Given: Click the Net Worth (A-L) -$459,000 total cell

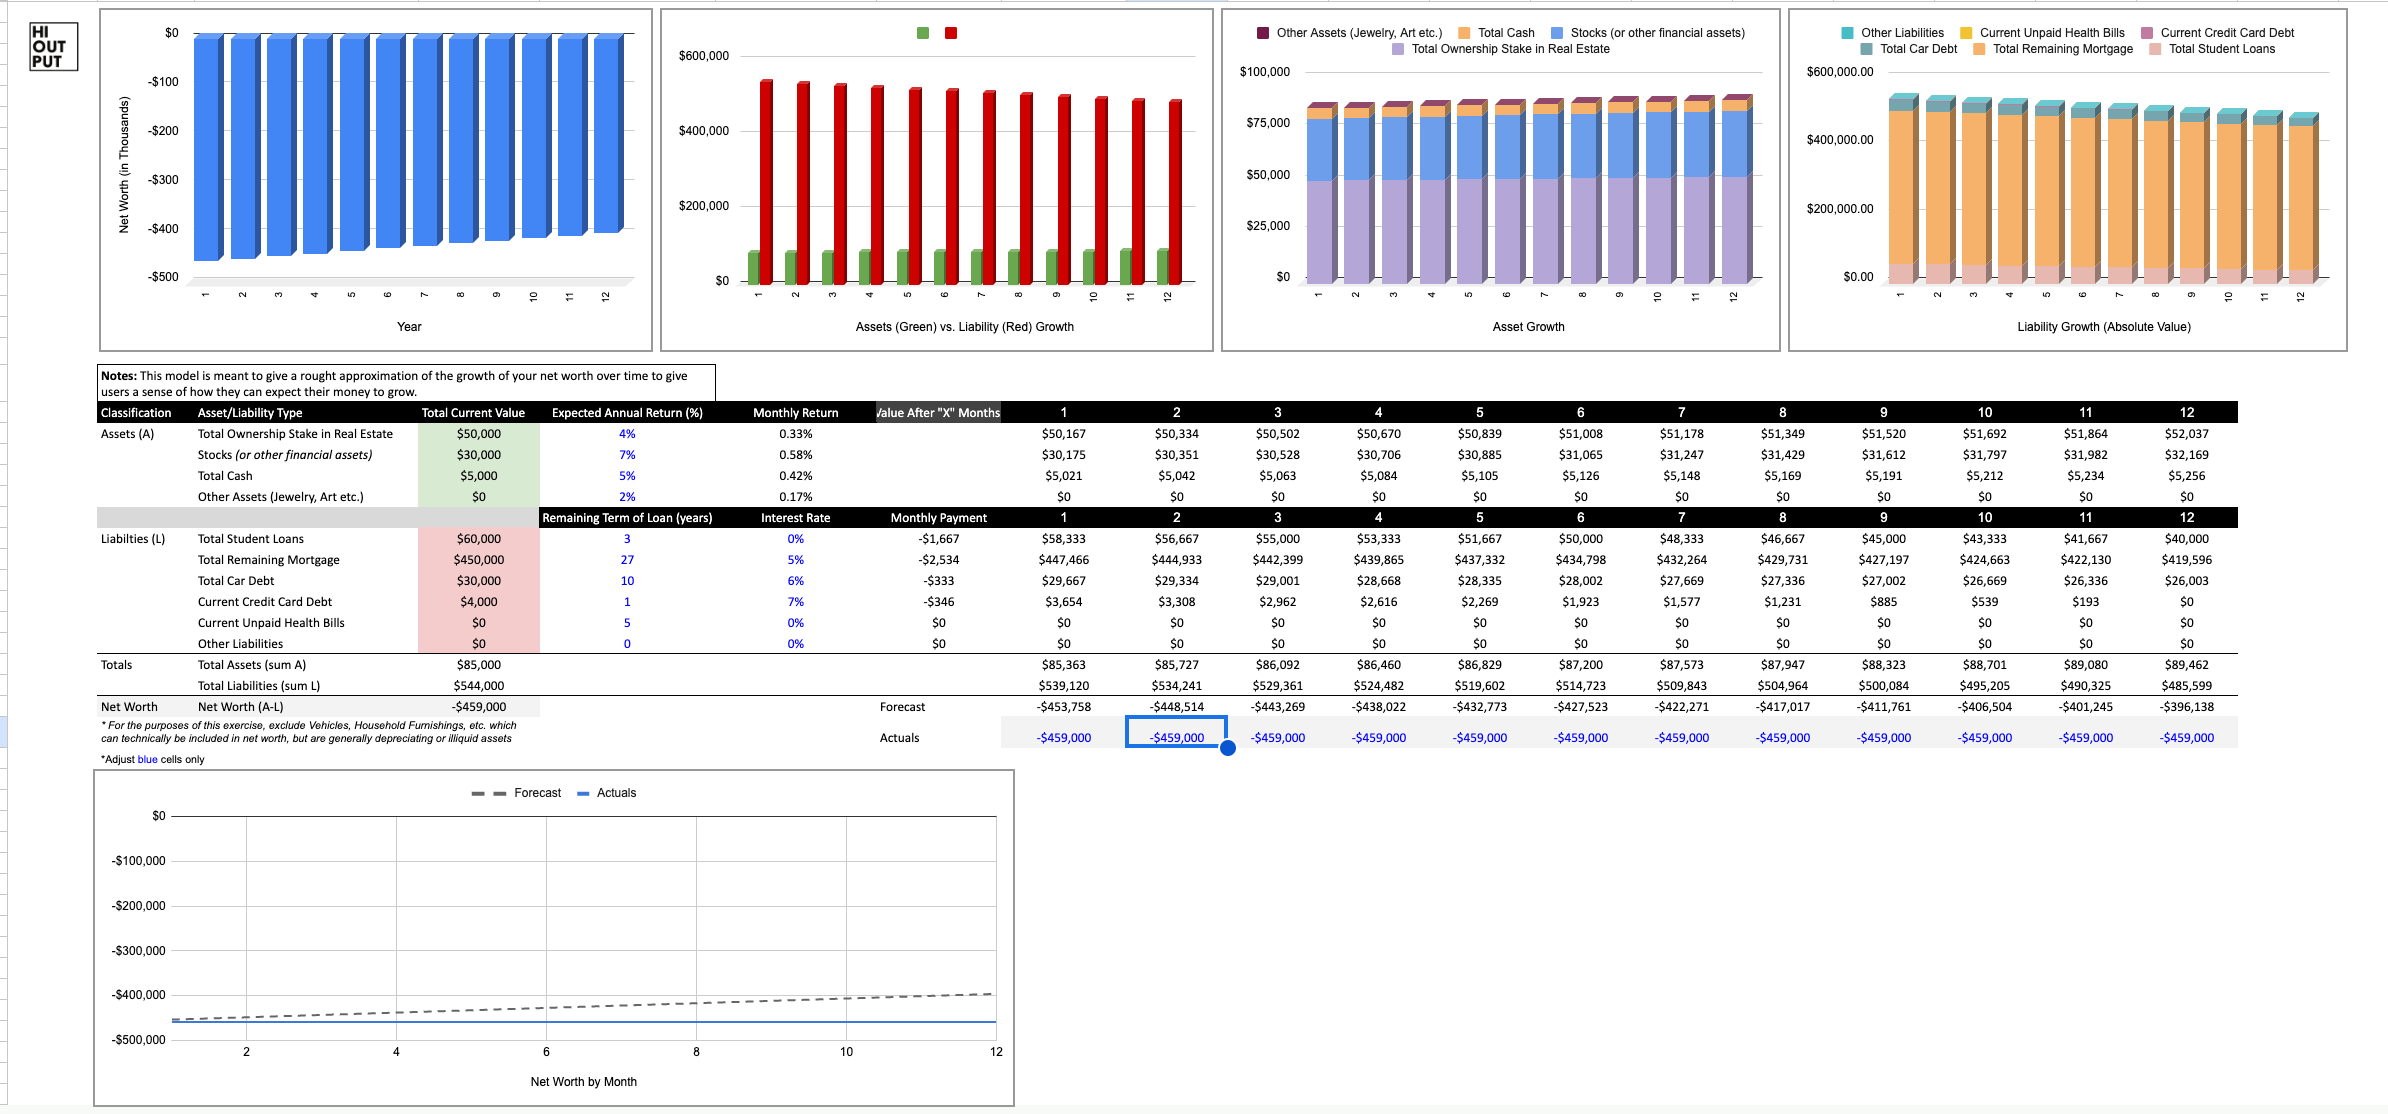Looking at the screenshot, I should click(x=479, y=707).
